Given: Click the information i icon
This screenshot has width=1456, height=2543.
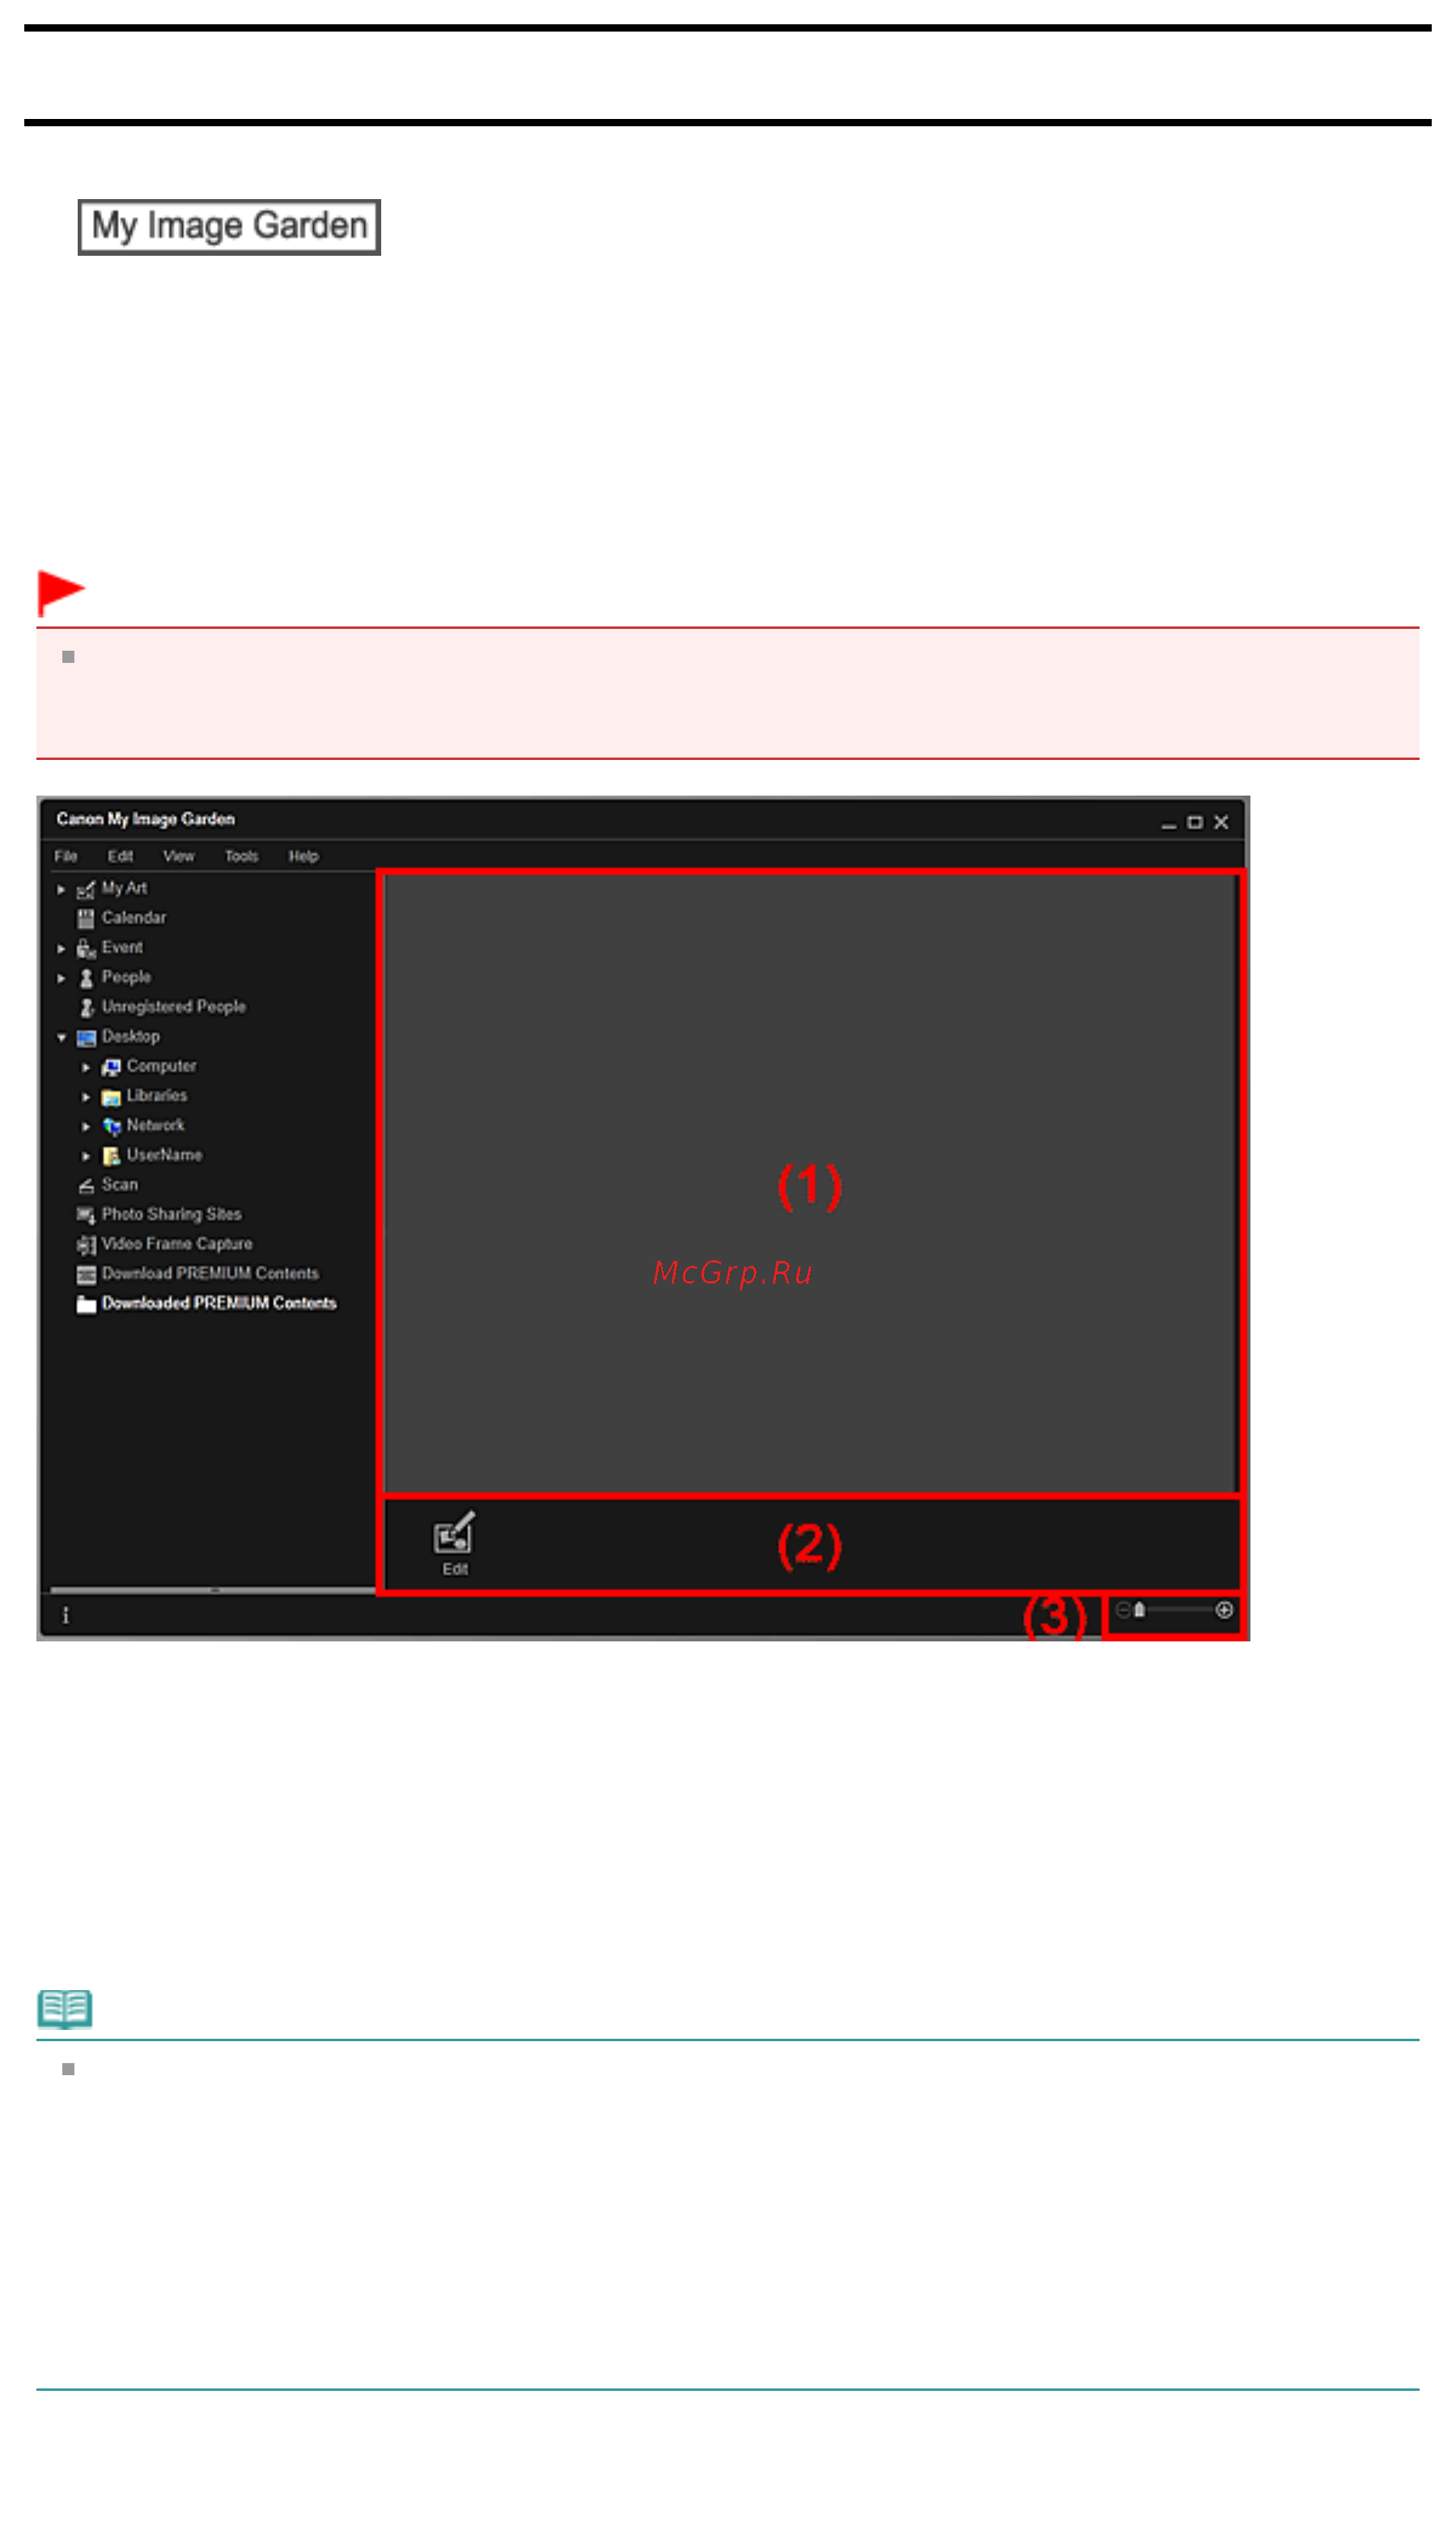Looking at the screenshot, I should tap(66, 1616).
